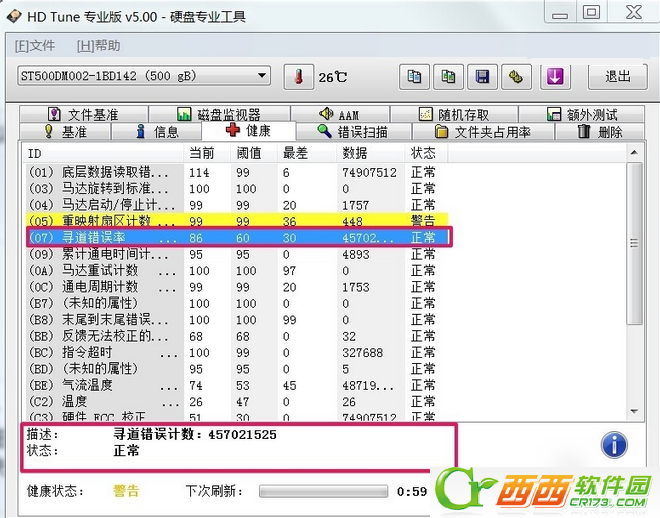
Task: Maximize the HD Tune window
Action: (x=591, y=12)
